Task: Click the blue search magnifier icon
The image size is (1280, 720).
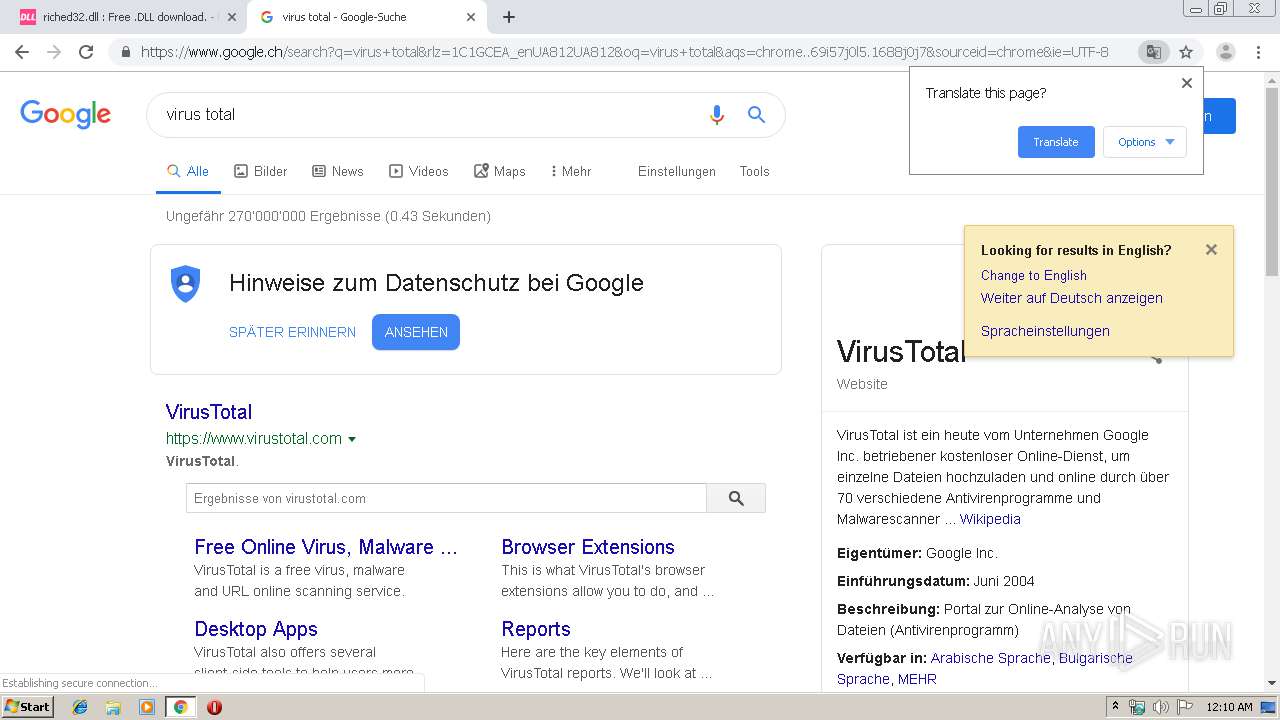Action: (756, 115)
